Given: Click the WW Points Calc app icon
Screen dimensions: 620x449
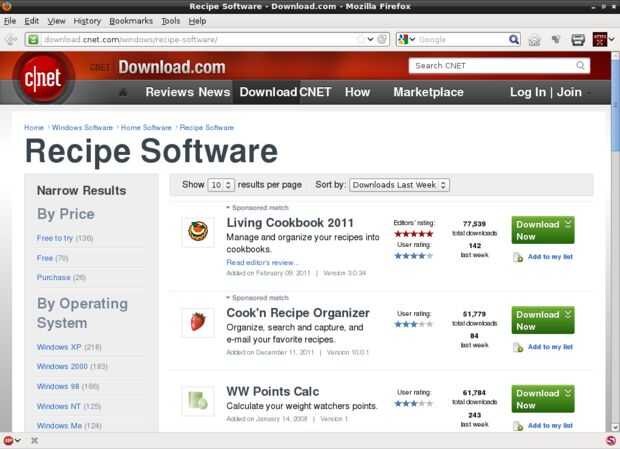Looking at the screenshot, I should coord(198,401).
